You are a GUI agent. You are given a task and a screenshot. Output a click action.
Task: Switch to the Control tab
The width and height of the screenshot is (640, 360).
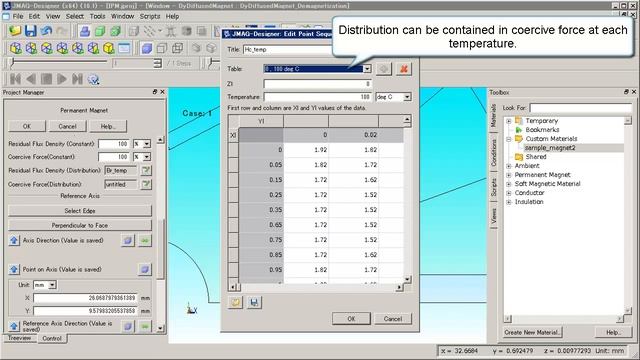[x=52, y=338]
